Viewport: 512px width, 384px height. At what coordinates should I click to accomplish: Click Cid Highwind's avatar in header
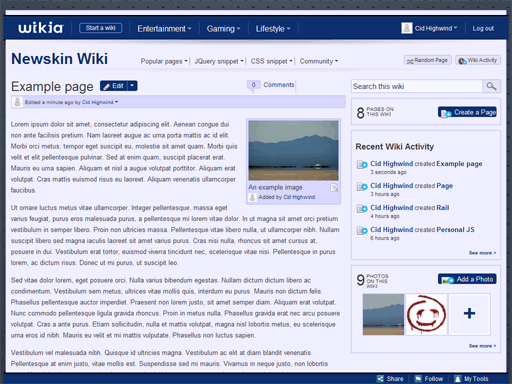(x=407, y=28)
